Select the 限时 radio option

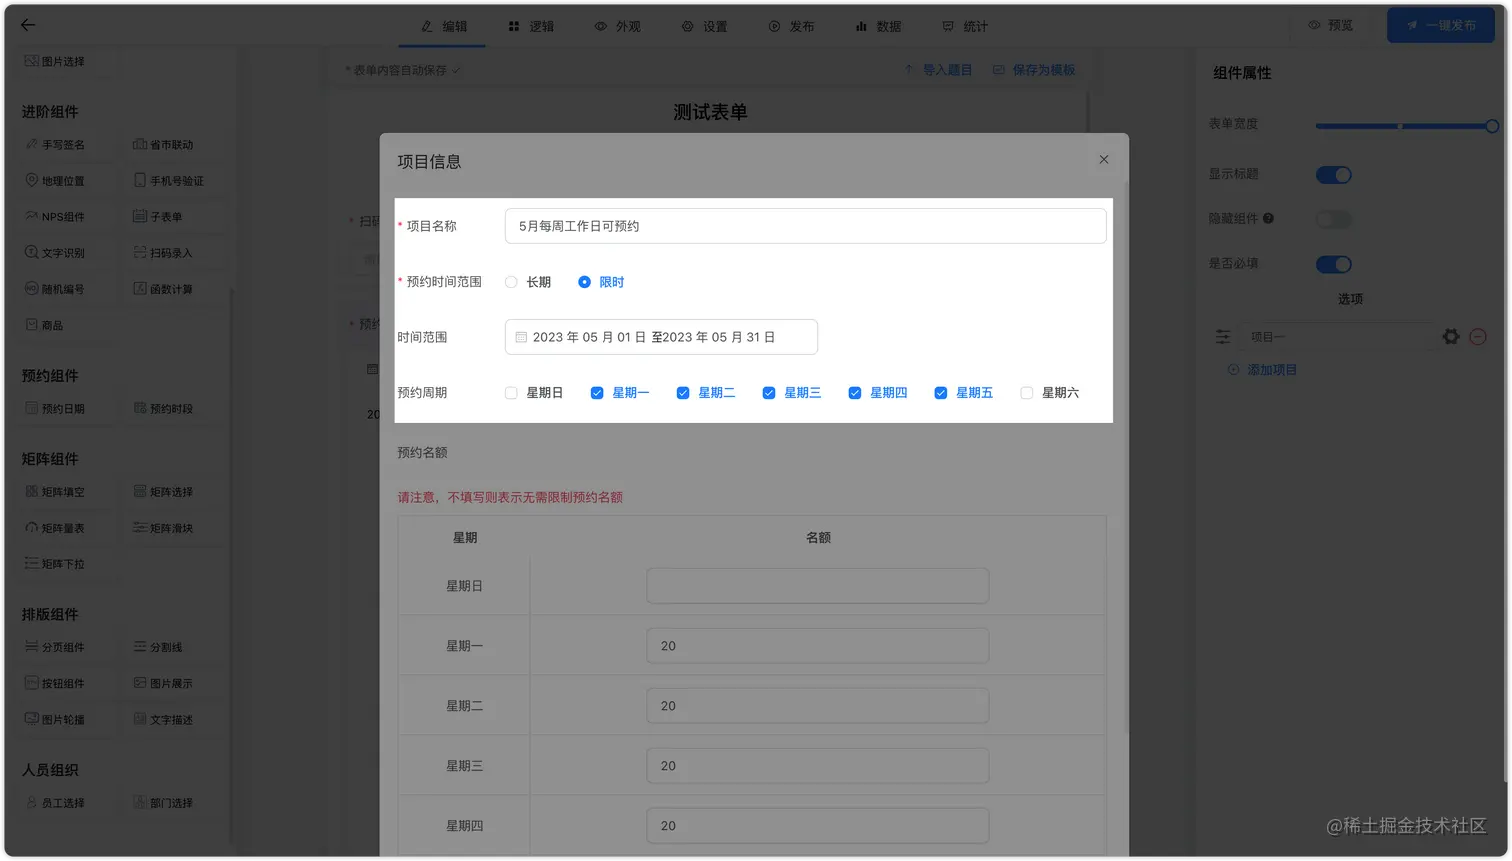(x=584, y=282)
